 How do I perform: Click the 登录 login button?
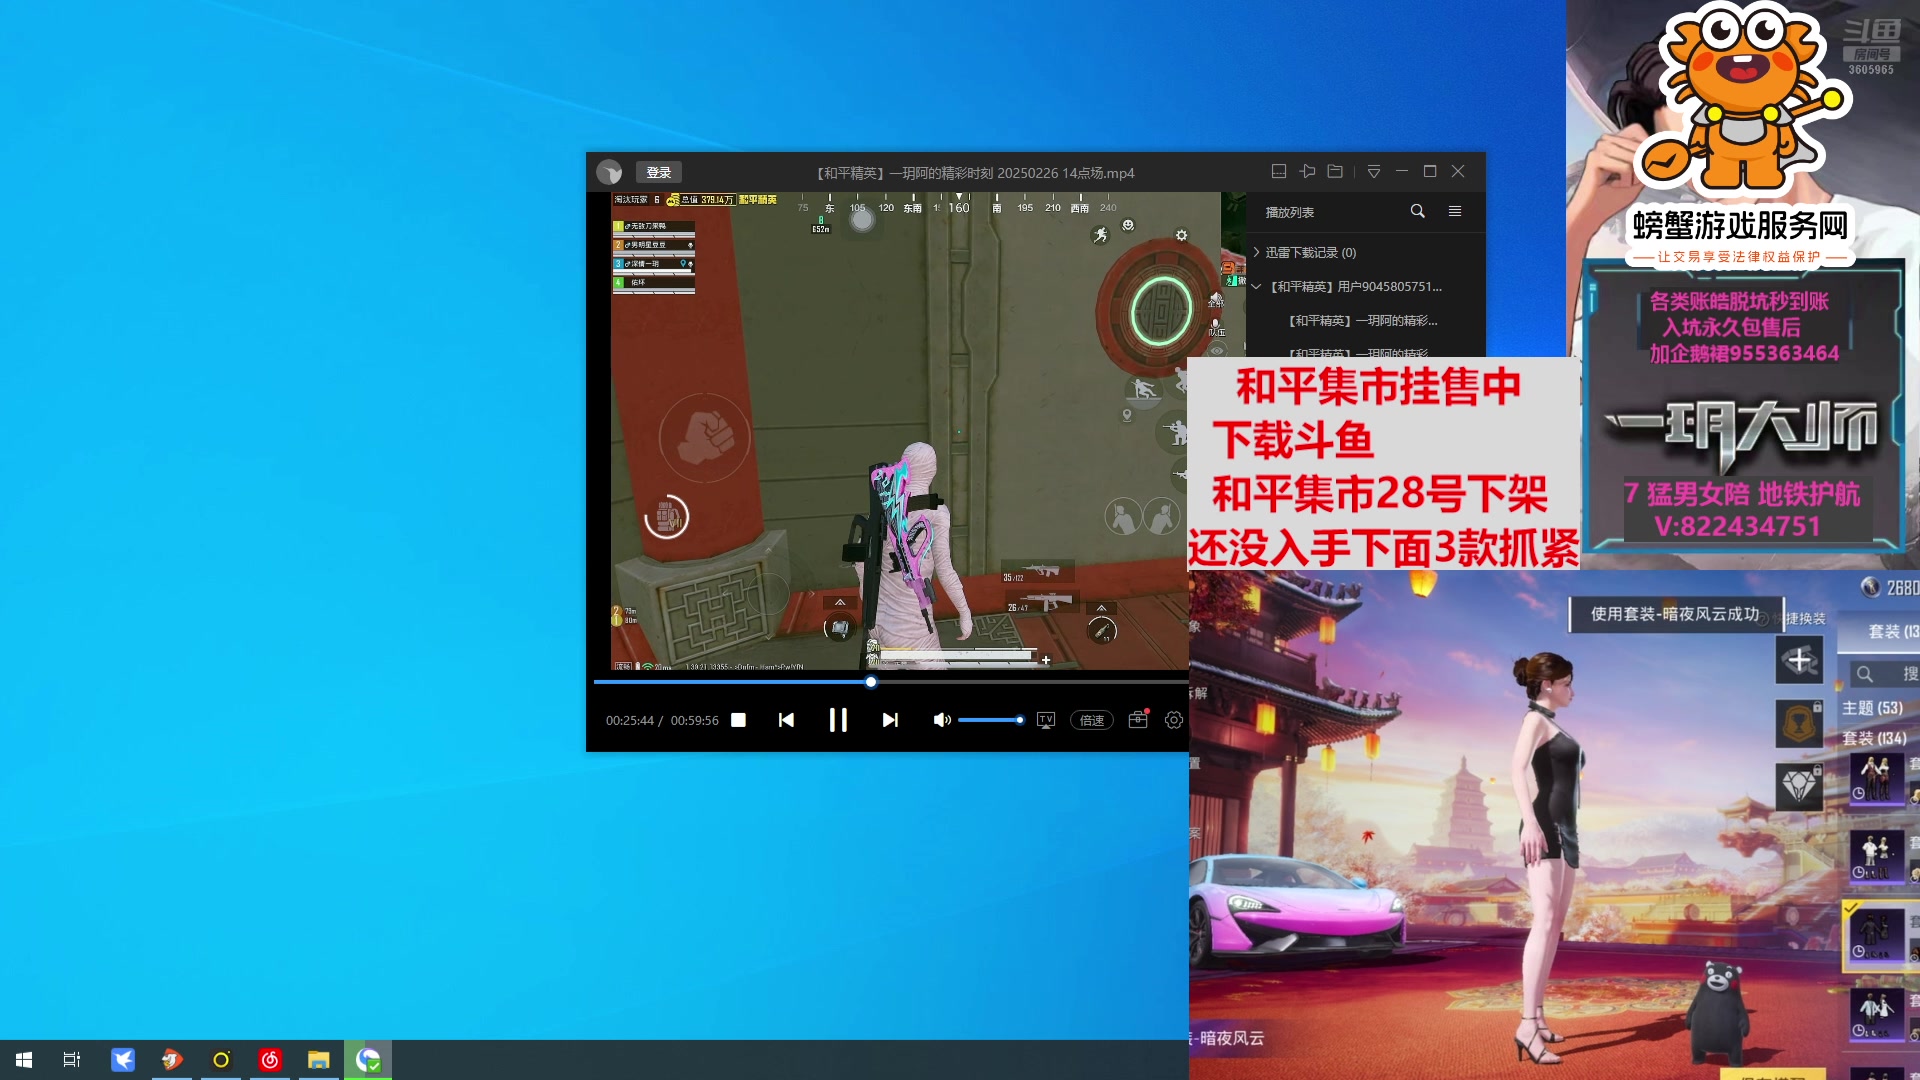coord(659,172)
